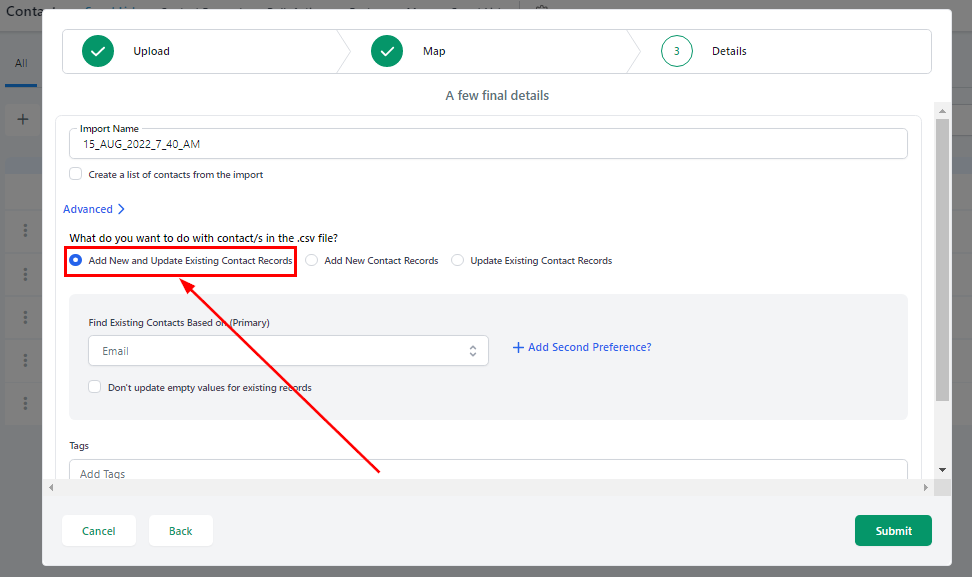Click horizontal scrollbar right arrow
This screenshot has width=972, height=577.
click(x=926, y=488)
